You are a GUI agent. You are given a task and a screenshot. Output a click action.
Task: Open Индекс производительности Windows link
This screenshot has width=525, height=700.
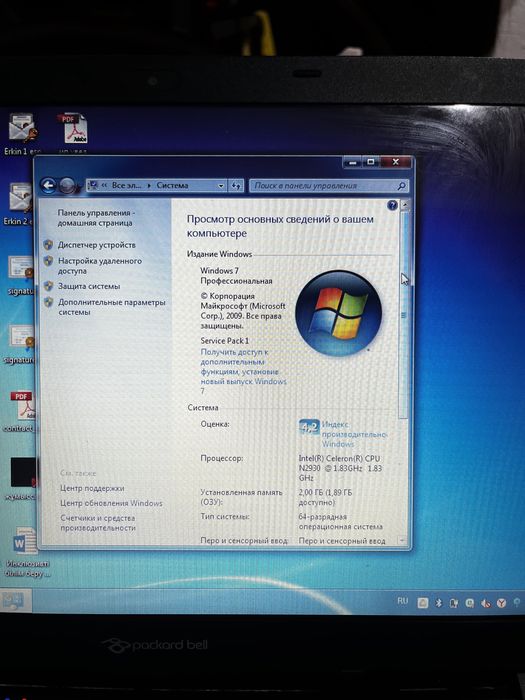pyautogui.click(x=354, y=434)
